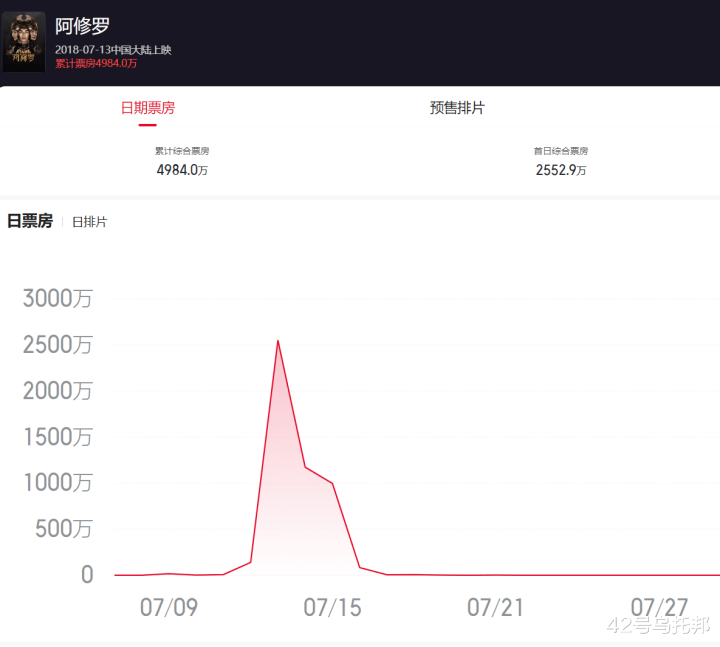Click the 累计综合票房 value 4984.0万

pos(182,170)
